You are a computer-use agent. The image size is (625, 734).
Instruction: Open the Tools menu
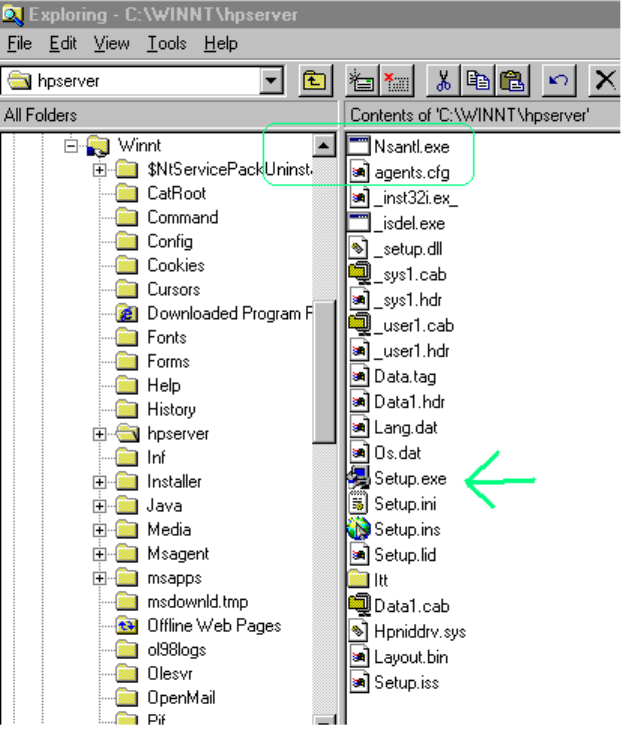pos(167,44)
